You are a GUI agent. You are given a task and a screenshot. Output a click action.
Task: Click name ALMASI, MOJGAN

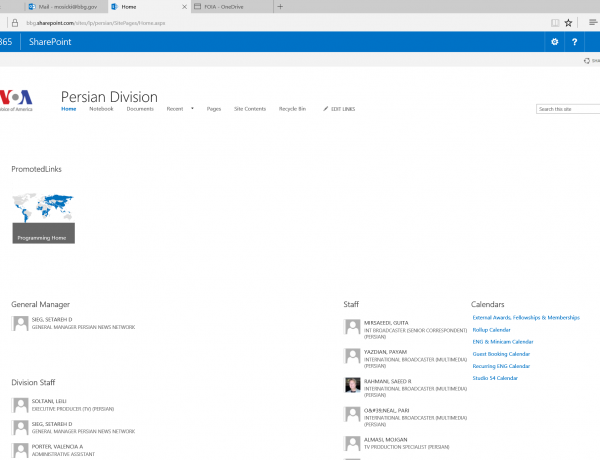click(385, 439)
